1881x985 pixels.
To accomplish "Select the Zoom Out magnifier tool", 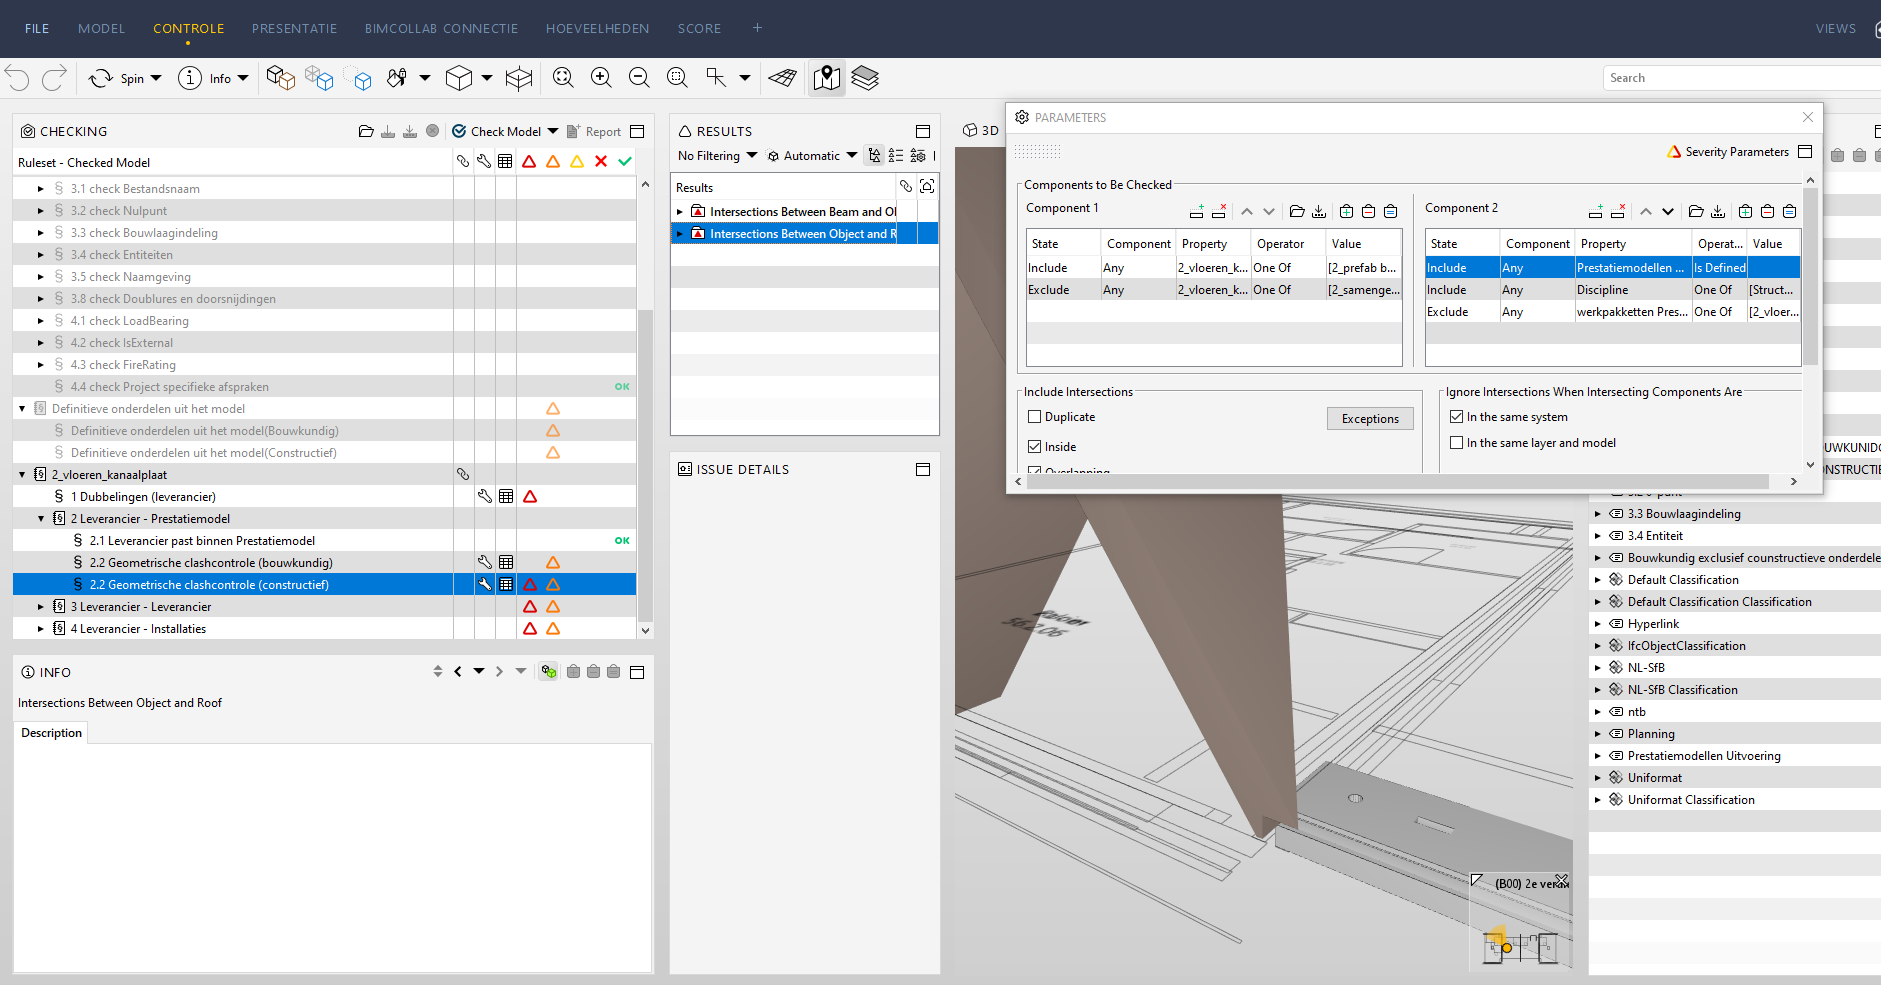I will pyautogui.click(x=639, y=78).
